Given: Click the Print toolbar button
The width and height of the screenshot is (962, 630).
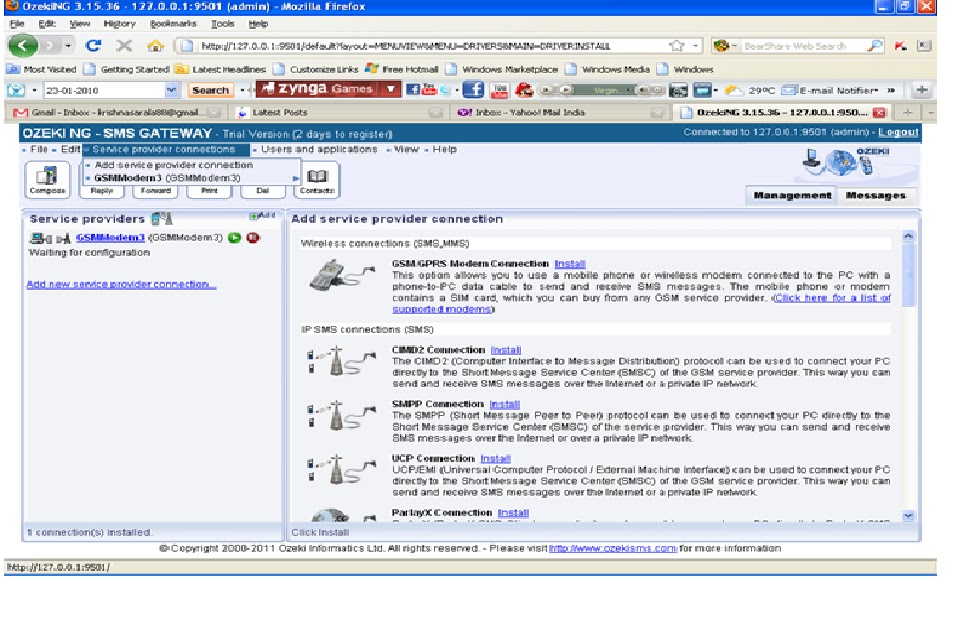Looking at the screenshot, I should [x=209, y=191].
